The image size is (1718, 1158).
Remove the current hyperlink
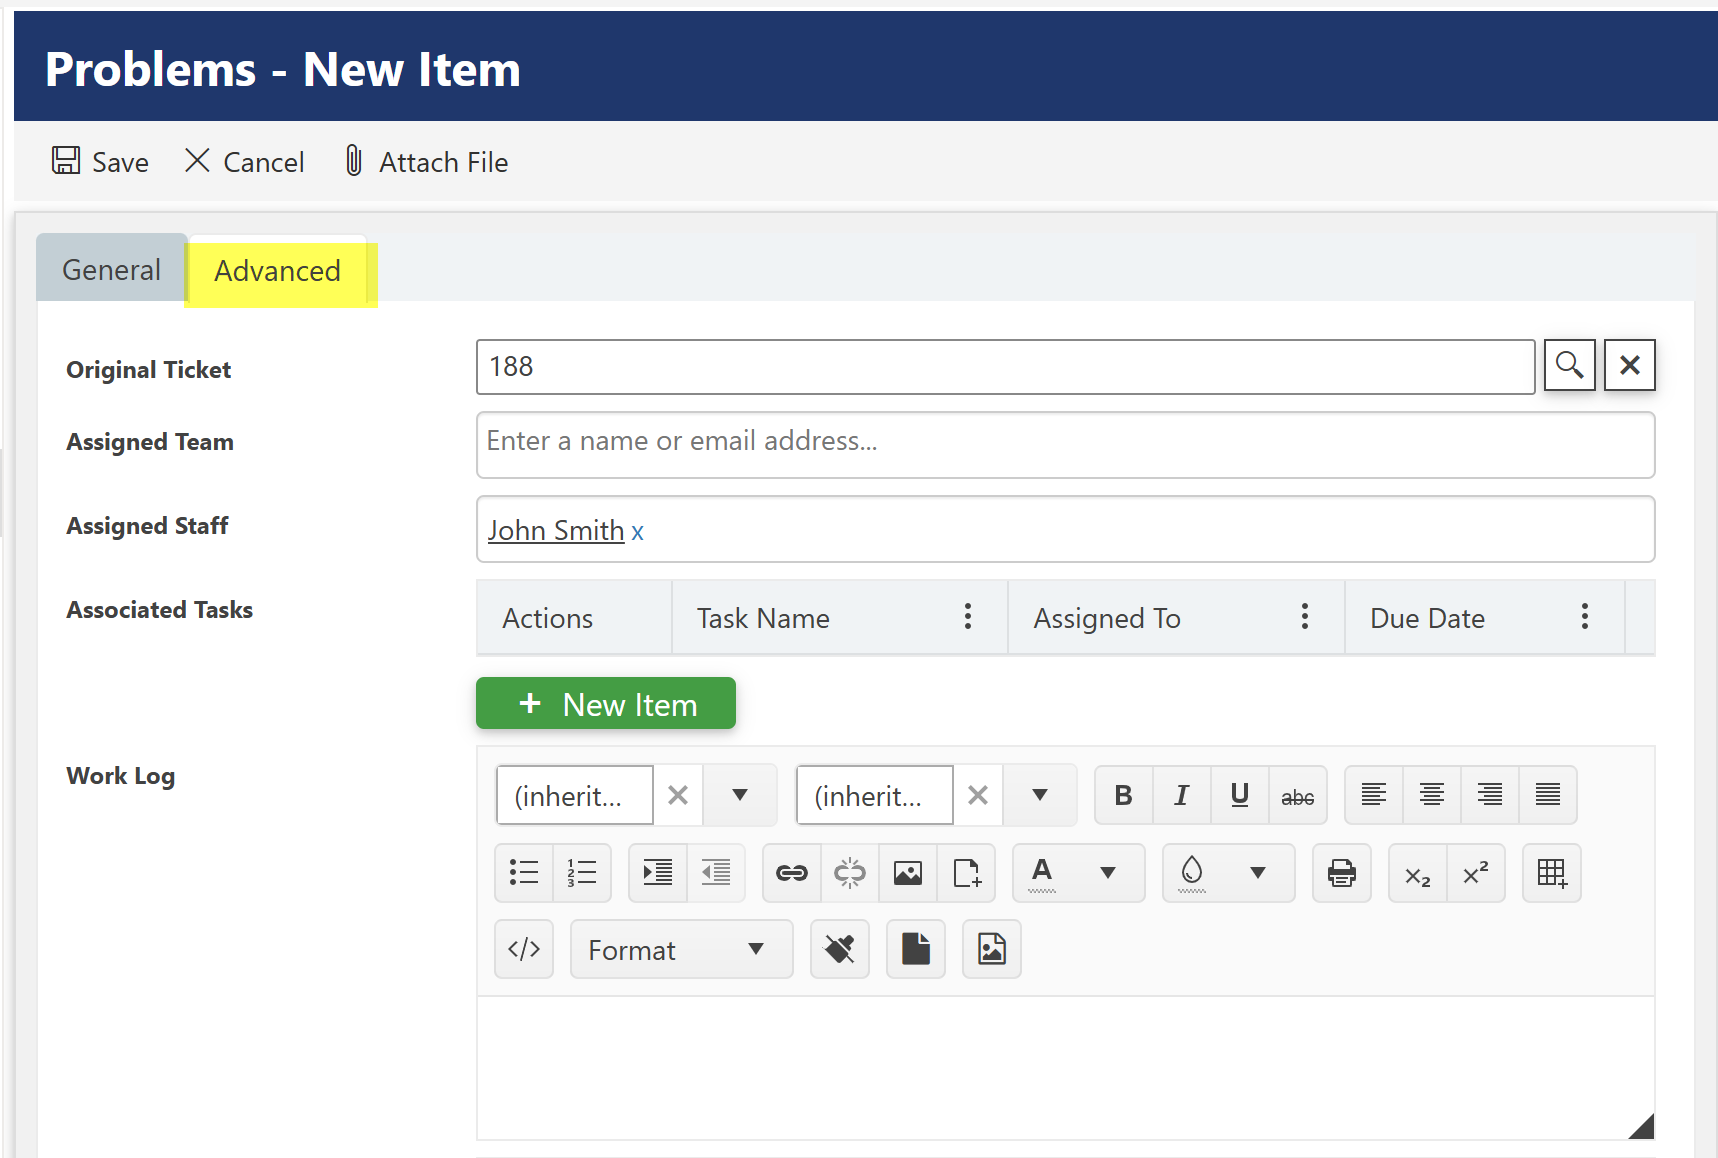pyautogui.click(x=849, y=872)
